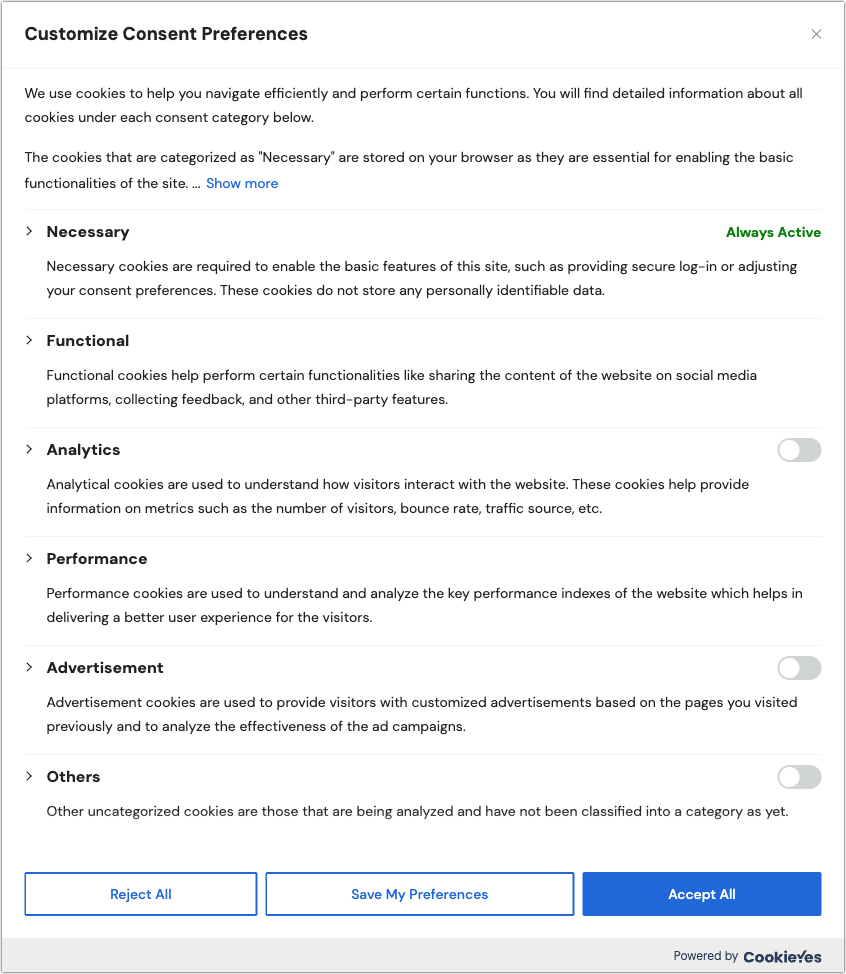Select the Functional category heading
Image resolution: width=846 pixels, height=974 pixels.
88,340
